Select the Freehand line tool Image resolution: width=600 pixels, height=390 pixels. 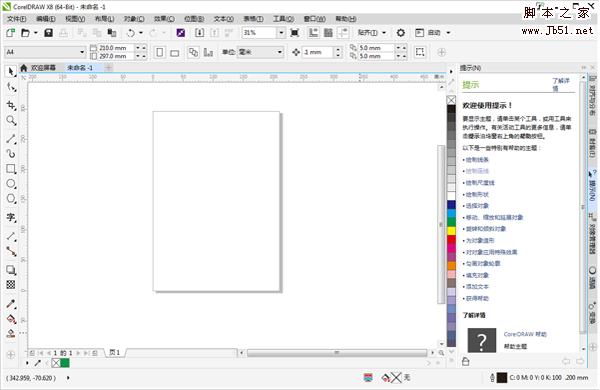[11, 139]
